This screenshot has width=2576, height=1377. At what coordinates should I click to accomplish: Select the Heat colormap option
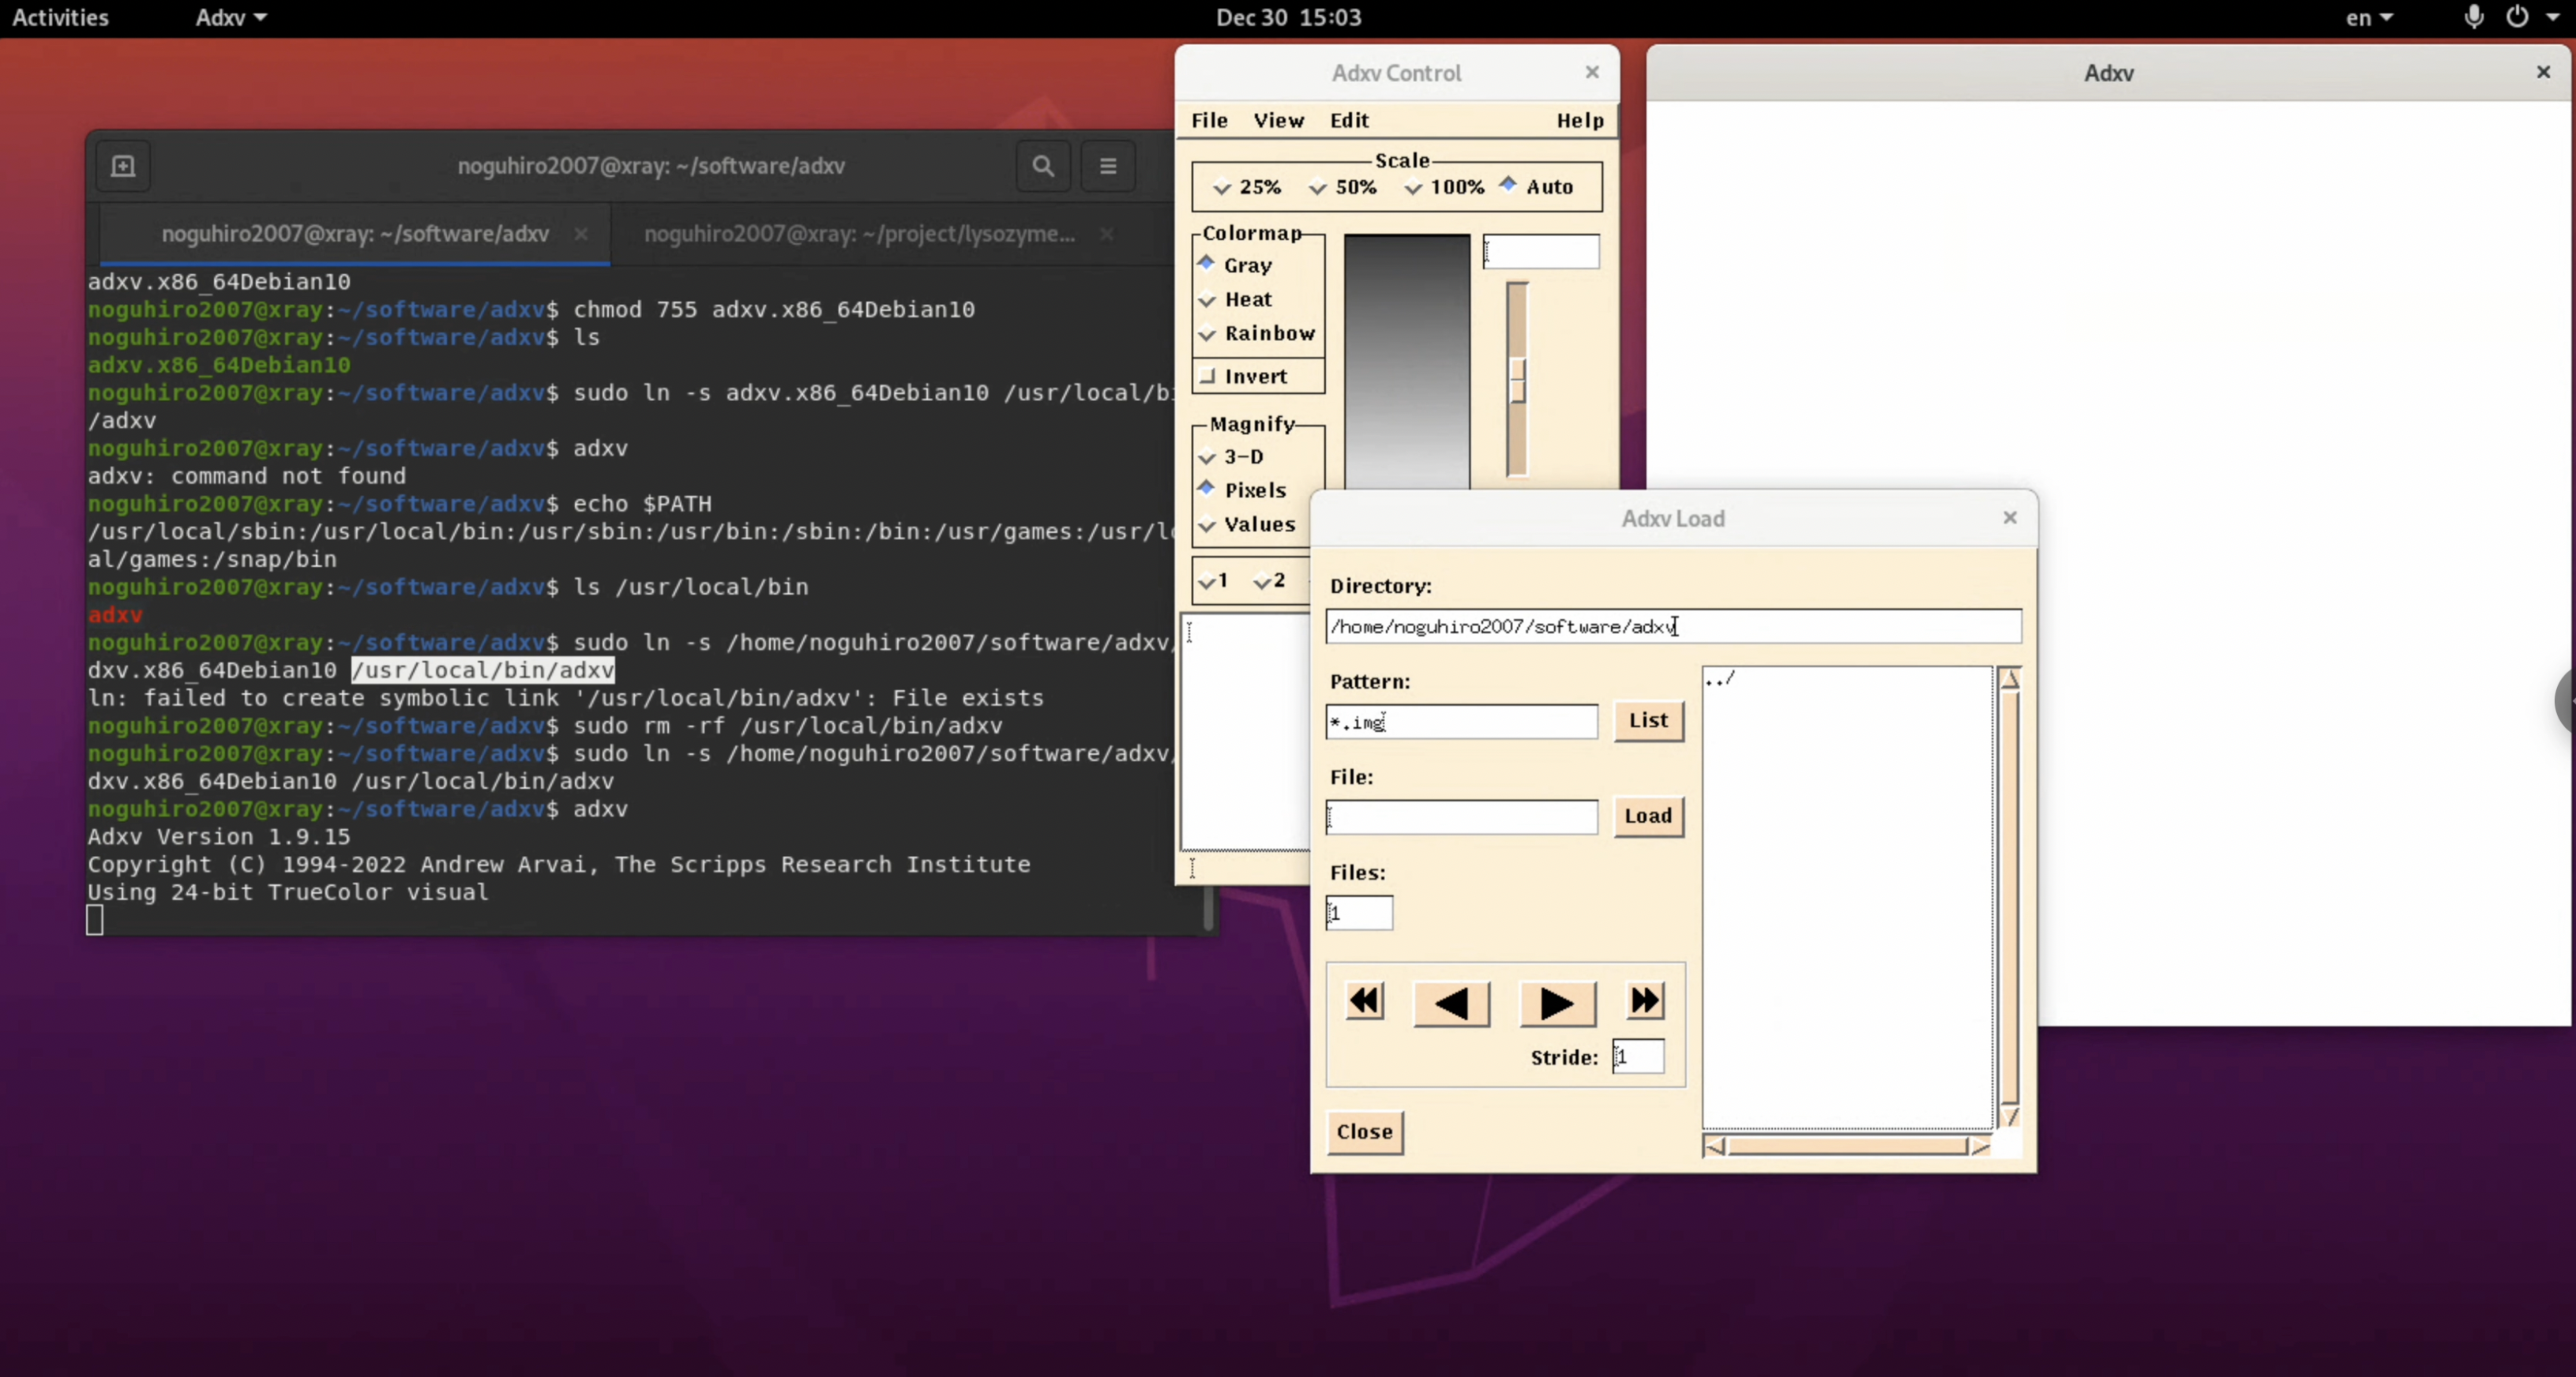[x=1208, y=300]
